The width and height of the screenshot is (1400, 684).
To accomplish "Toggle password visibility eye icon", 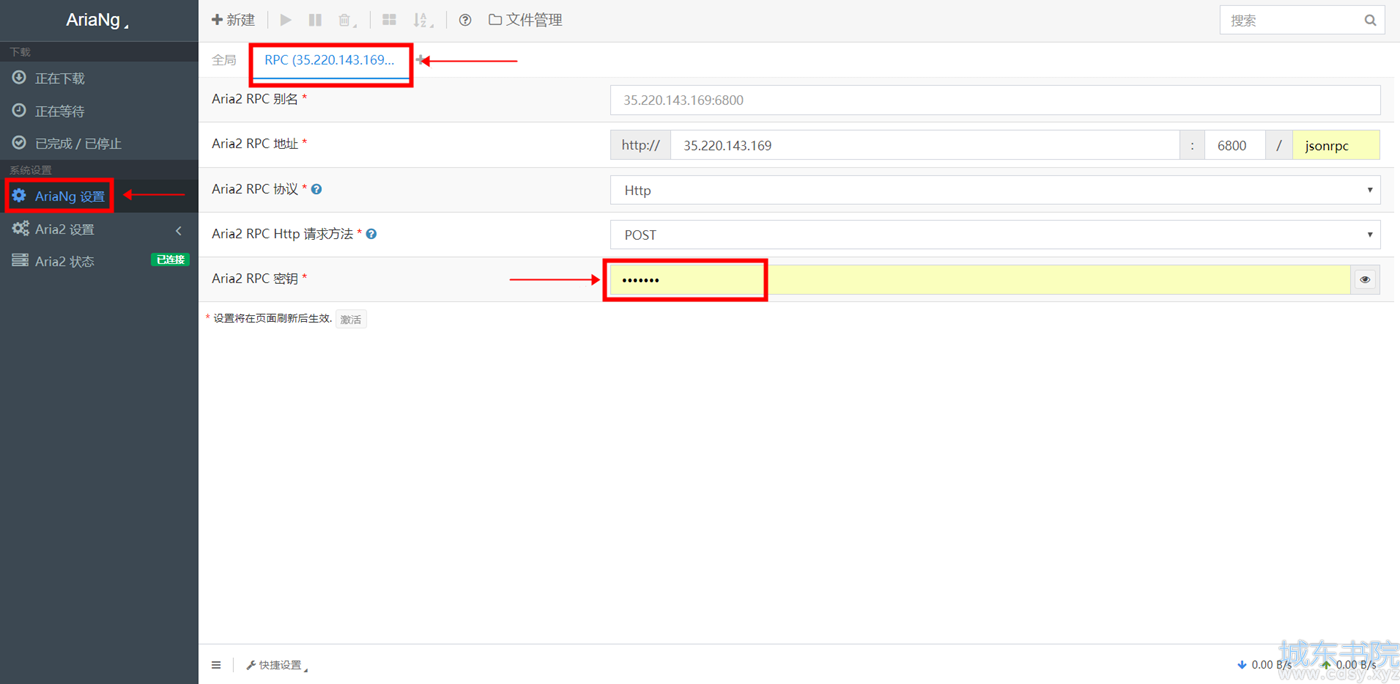I will (x=1365, y=280).
